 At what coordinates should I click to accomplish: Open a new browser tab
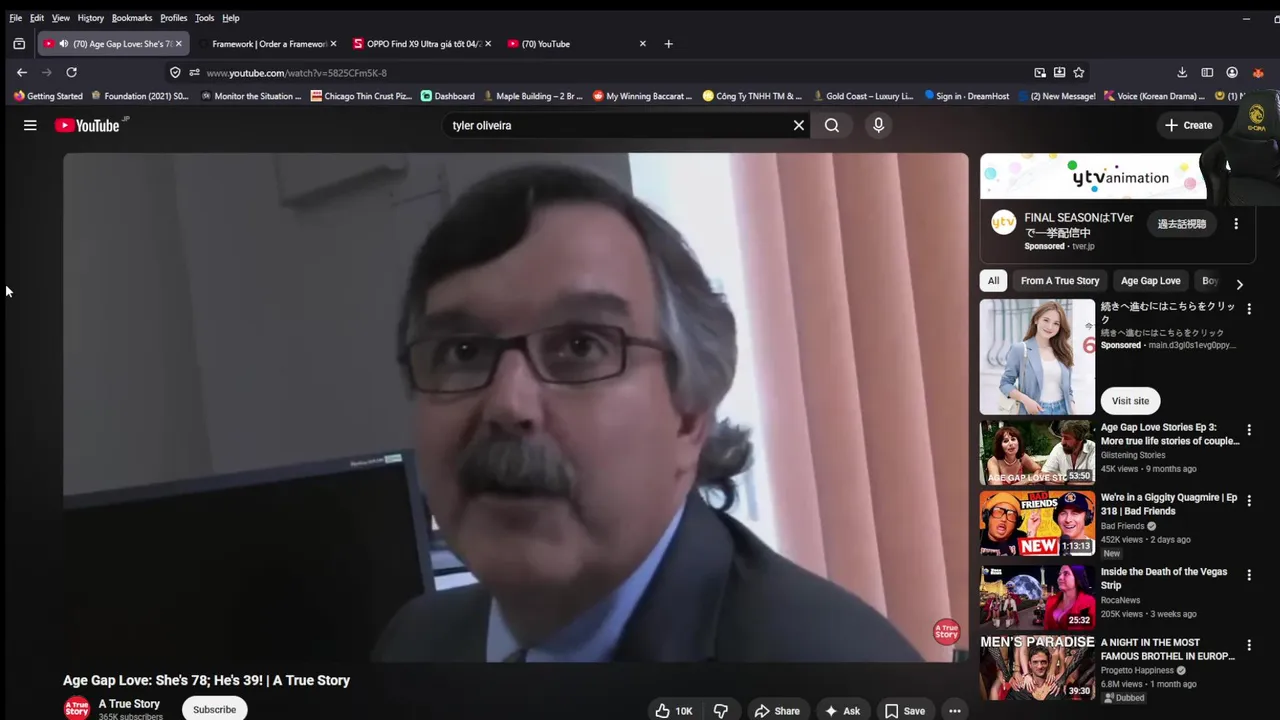pos(669,44)
